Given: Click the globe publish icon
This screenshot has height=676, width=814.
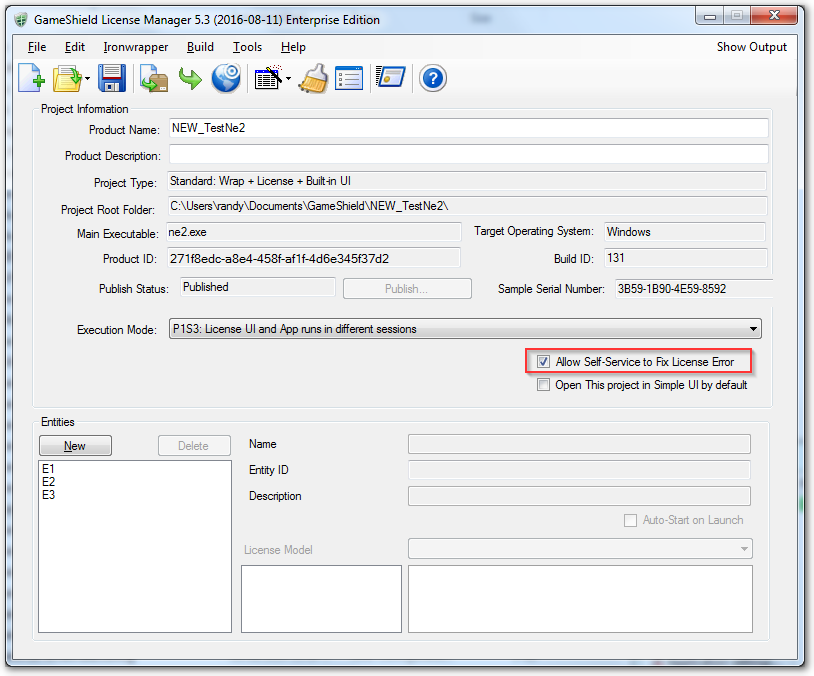Looking at the screenshot, I should [226, 78].
